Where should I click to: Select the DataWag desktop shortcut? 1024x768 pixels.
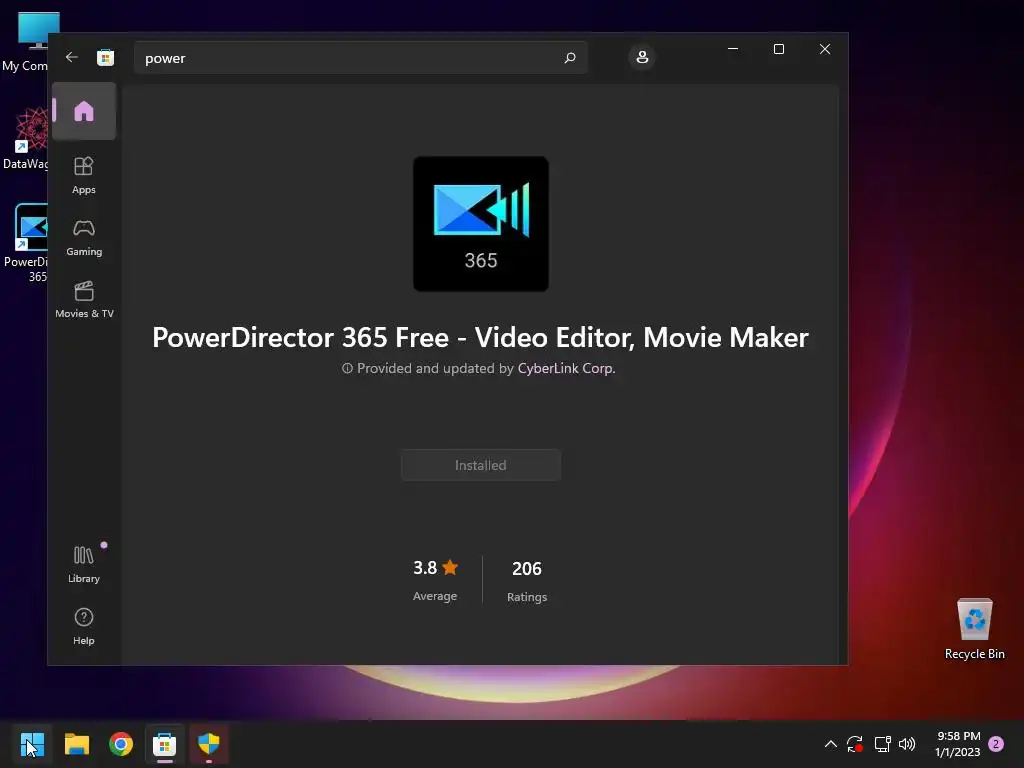click(26, 138)
